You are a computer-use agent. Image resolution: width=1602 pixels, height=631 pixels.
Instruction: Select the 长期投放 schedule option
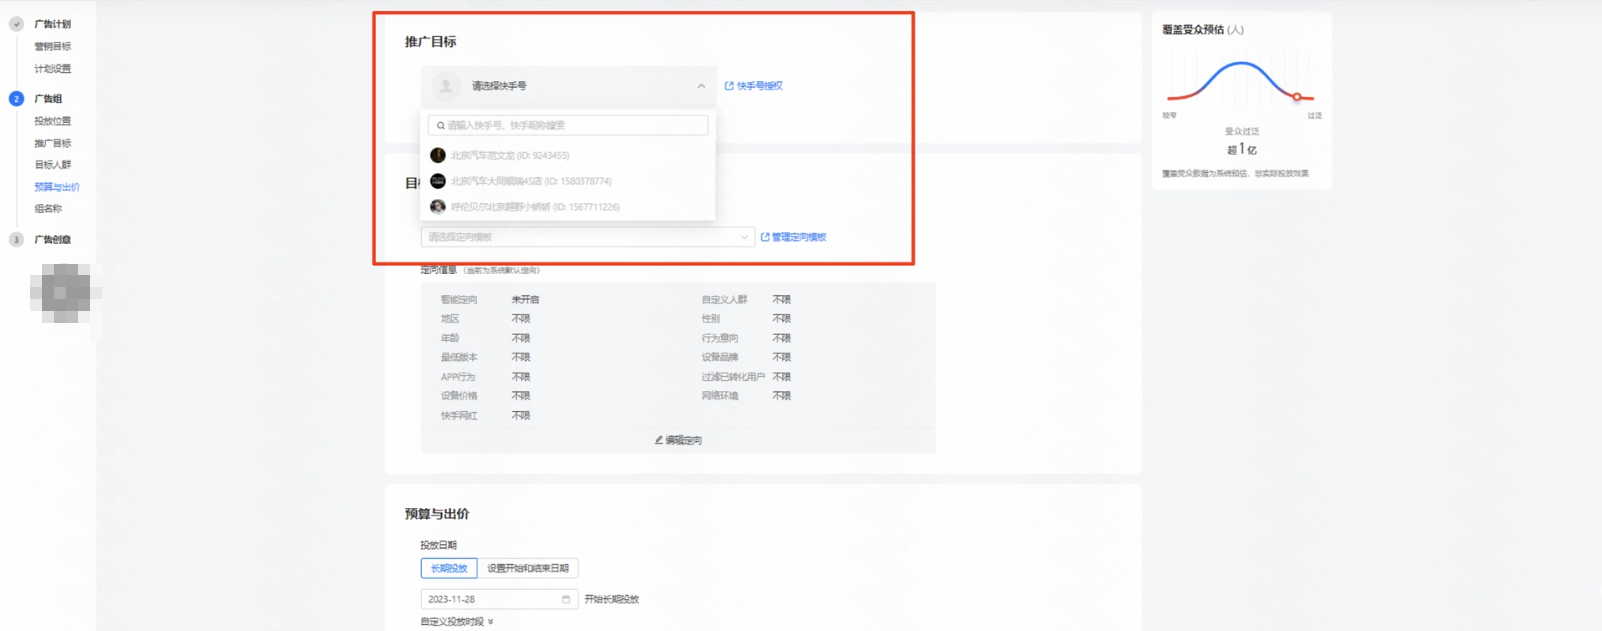tap(449, 568)
